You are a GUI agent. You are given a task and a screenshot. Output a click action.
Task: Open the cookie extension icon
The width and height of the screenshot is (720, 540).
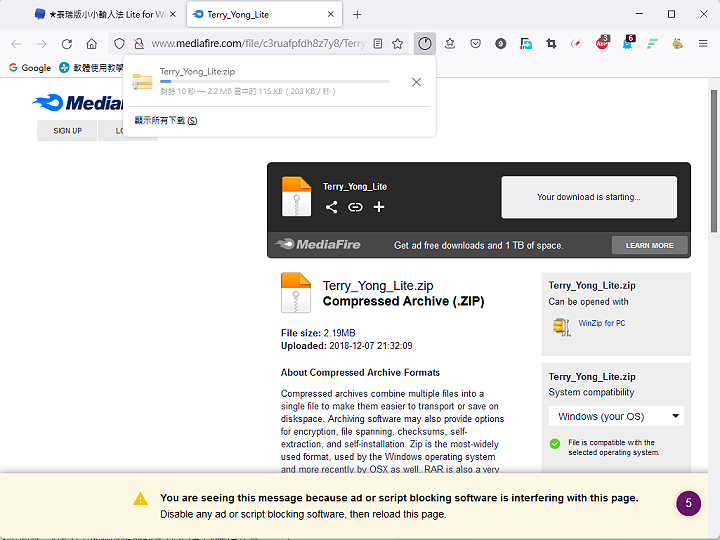678,44
